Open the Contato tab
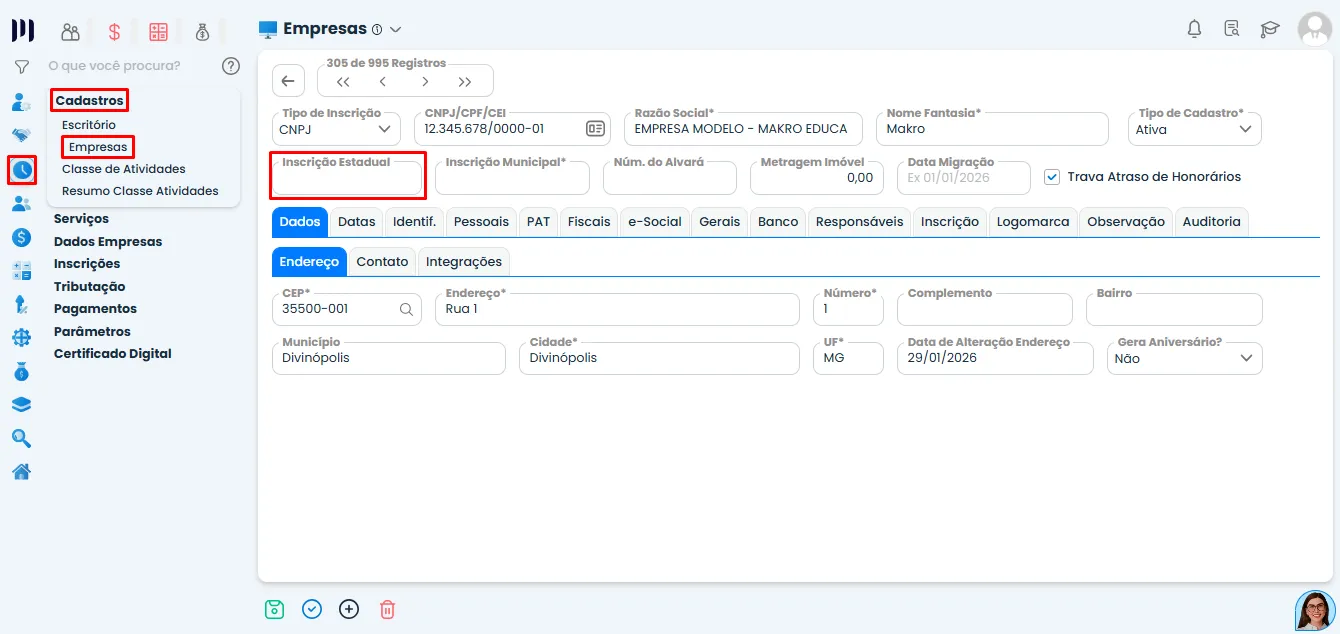Image resolution: width=1340 pixels, height=634 pixels. (x=381, y=261)
